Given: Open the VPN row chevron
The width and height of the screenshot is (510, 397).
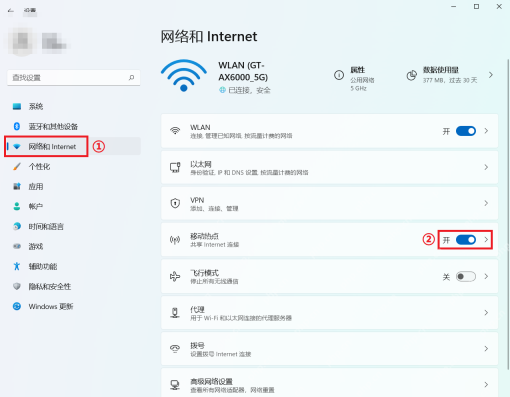Looking at the screenshot, I should tap(486, 203).
